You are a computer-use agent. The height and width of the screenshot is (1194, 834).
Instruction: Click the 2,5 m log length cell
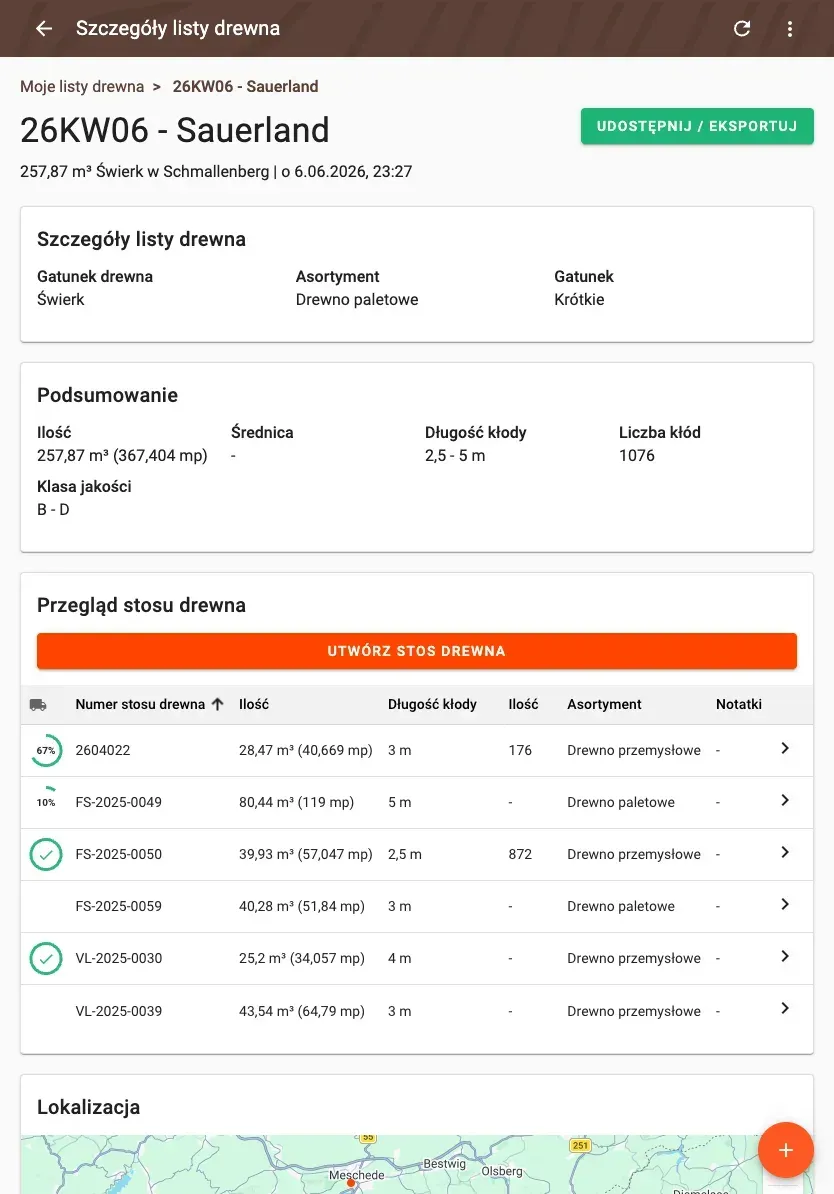click(404, 854)
